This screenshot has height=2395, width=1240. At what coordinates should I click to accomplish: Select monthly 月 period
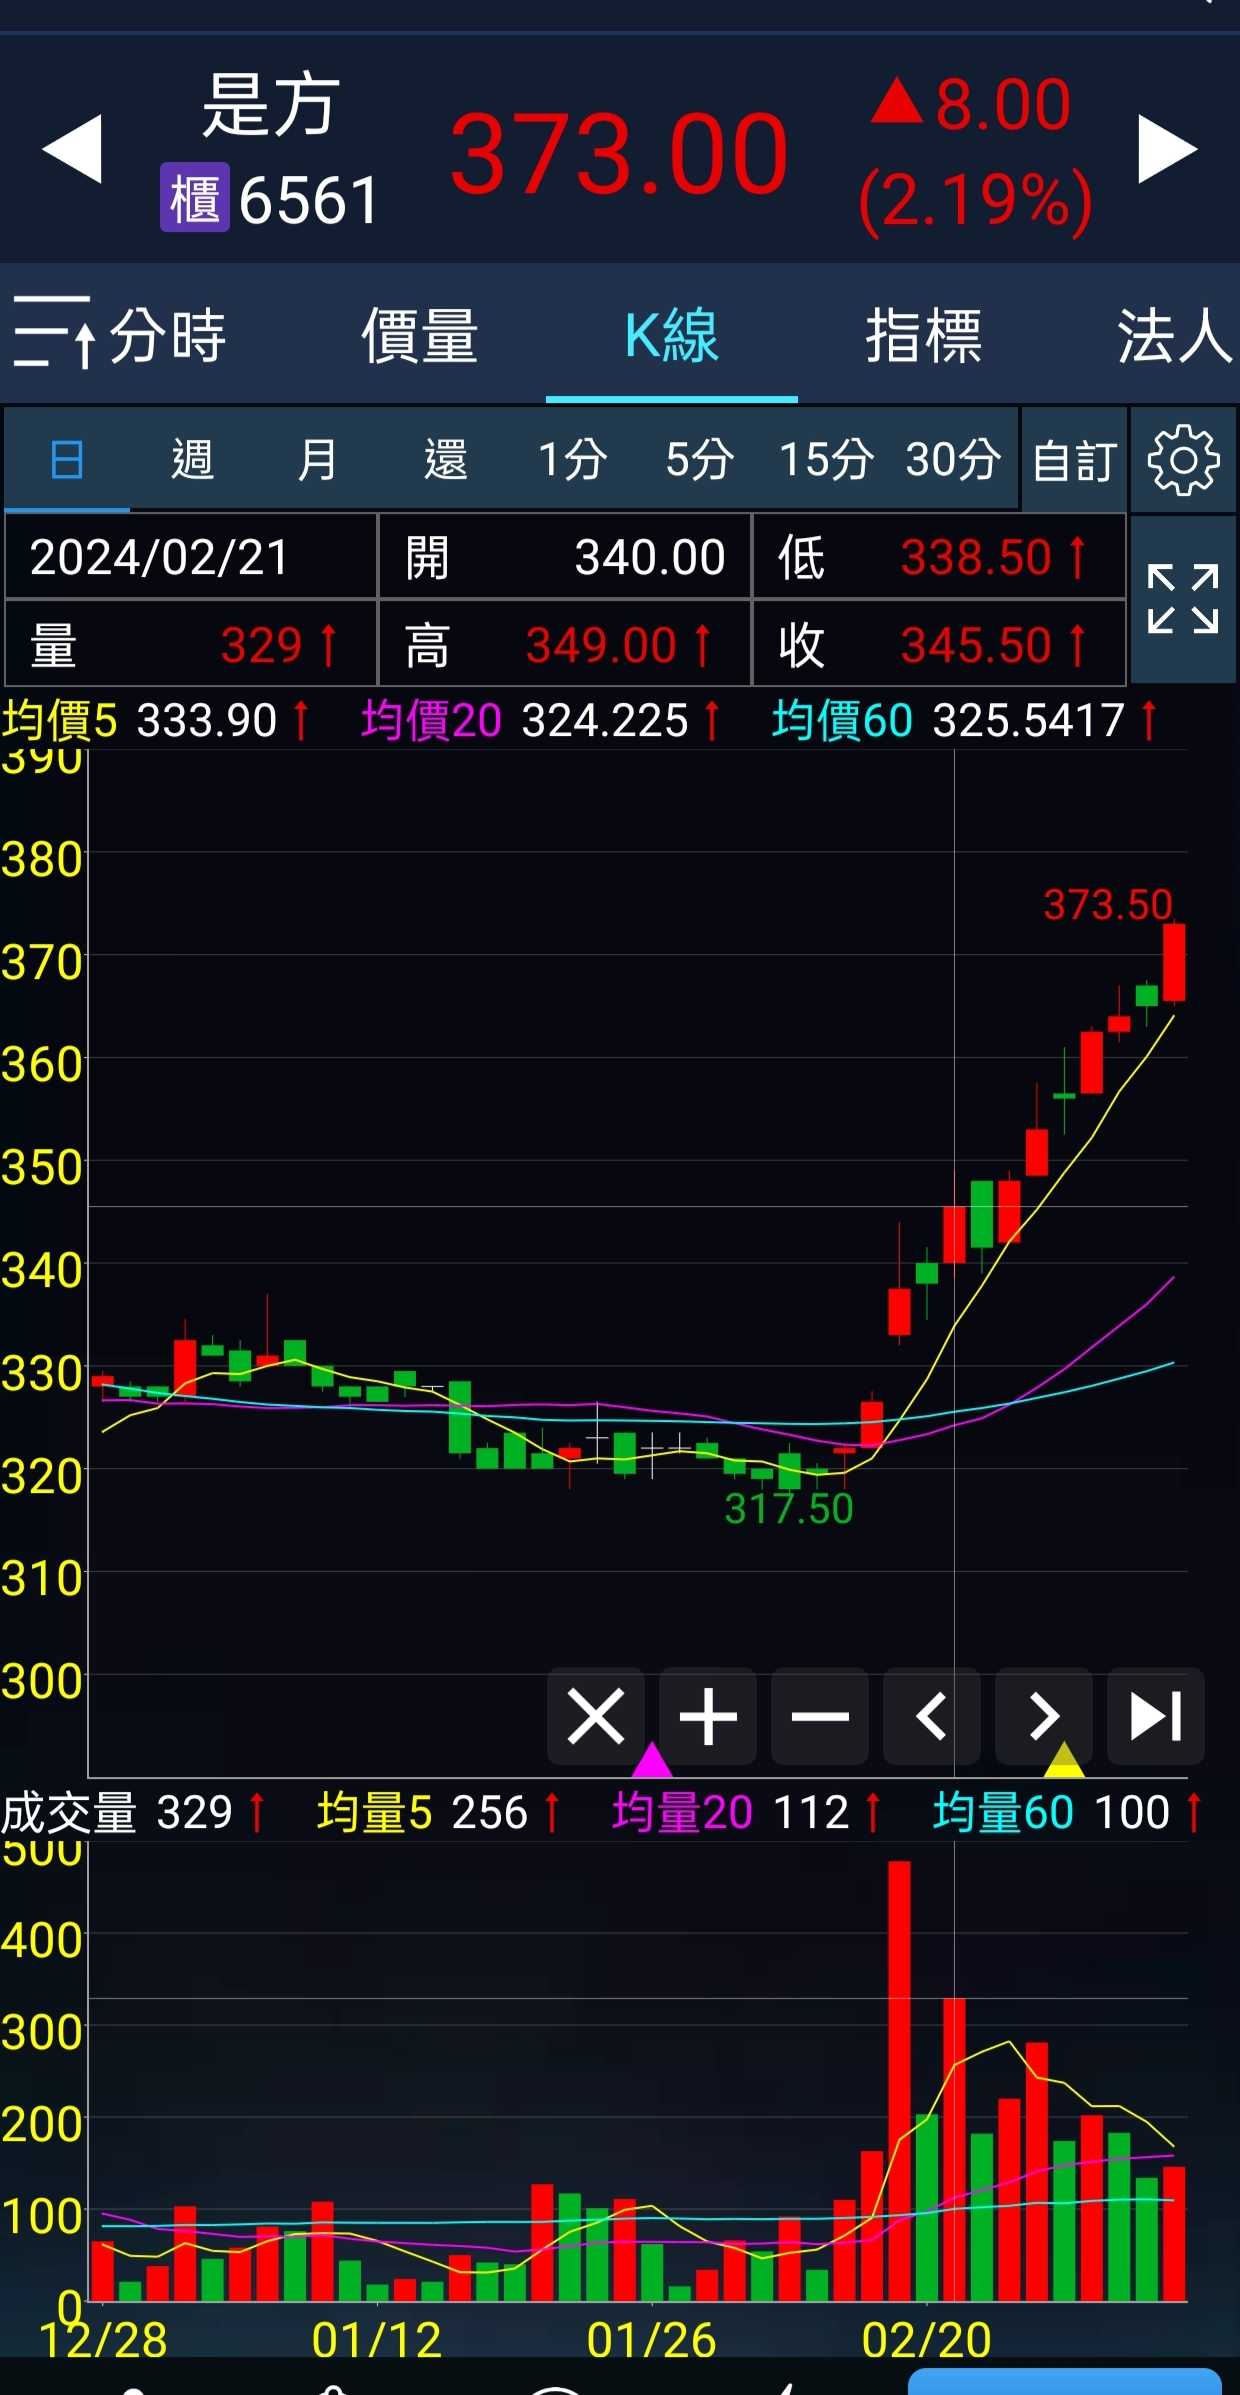click(x=318, y=460)
